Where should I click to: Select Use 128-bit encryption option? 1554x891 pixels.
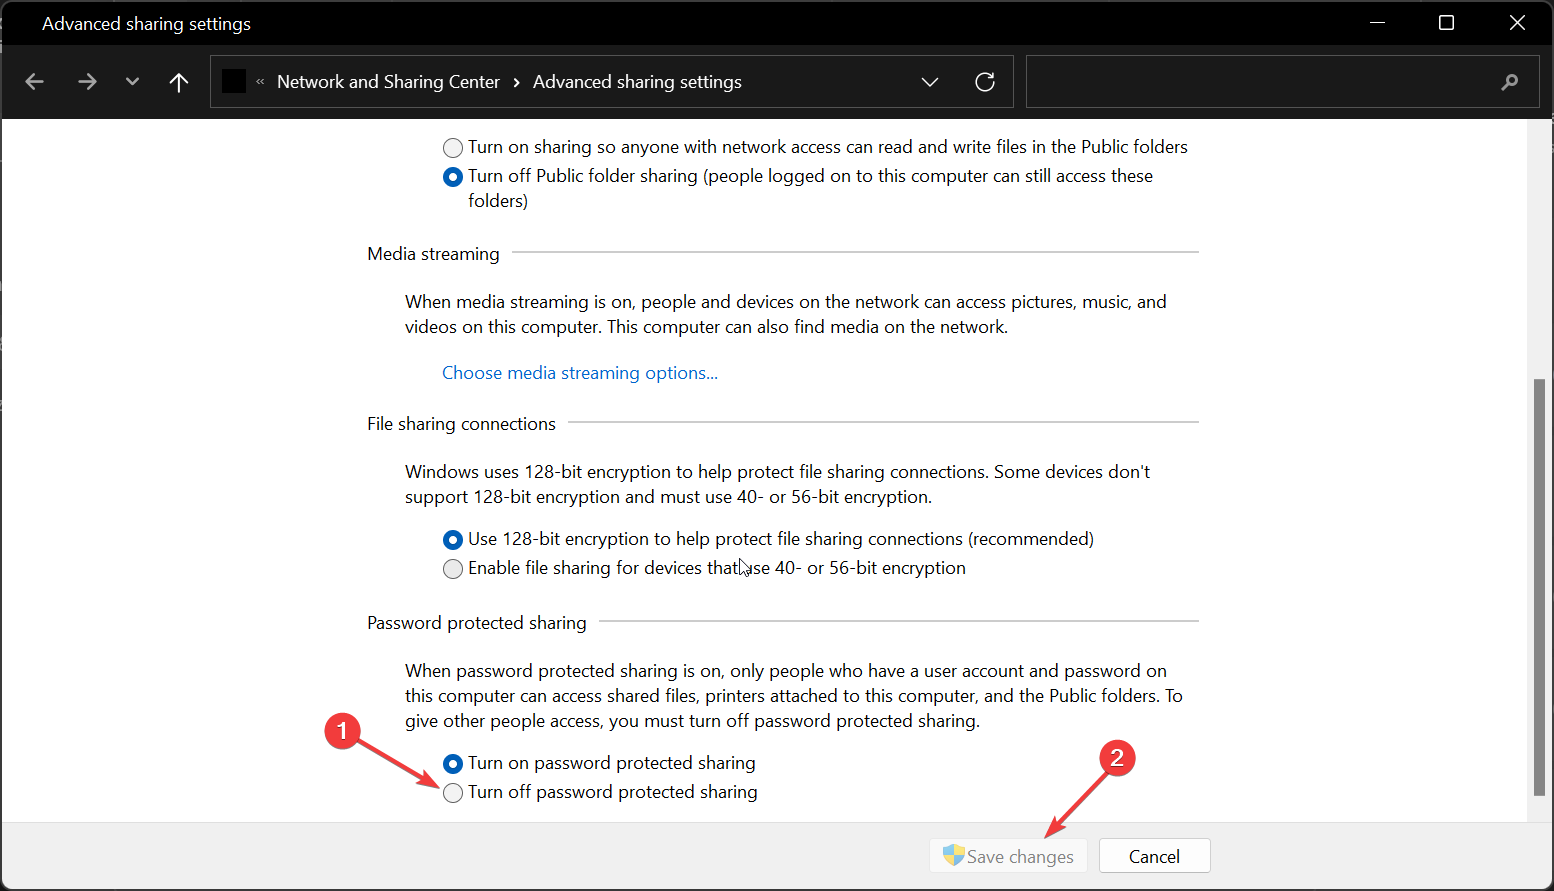(453, 540)
